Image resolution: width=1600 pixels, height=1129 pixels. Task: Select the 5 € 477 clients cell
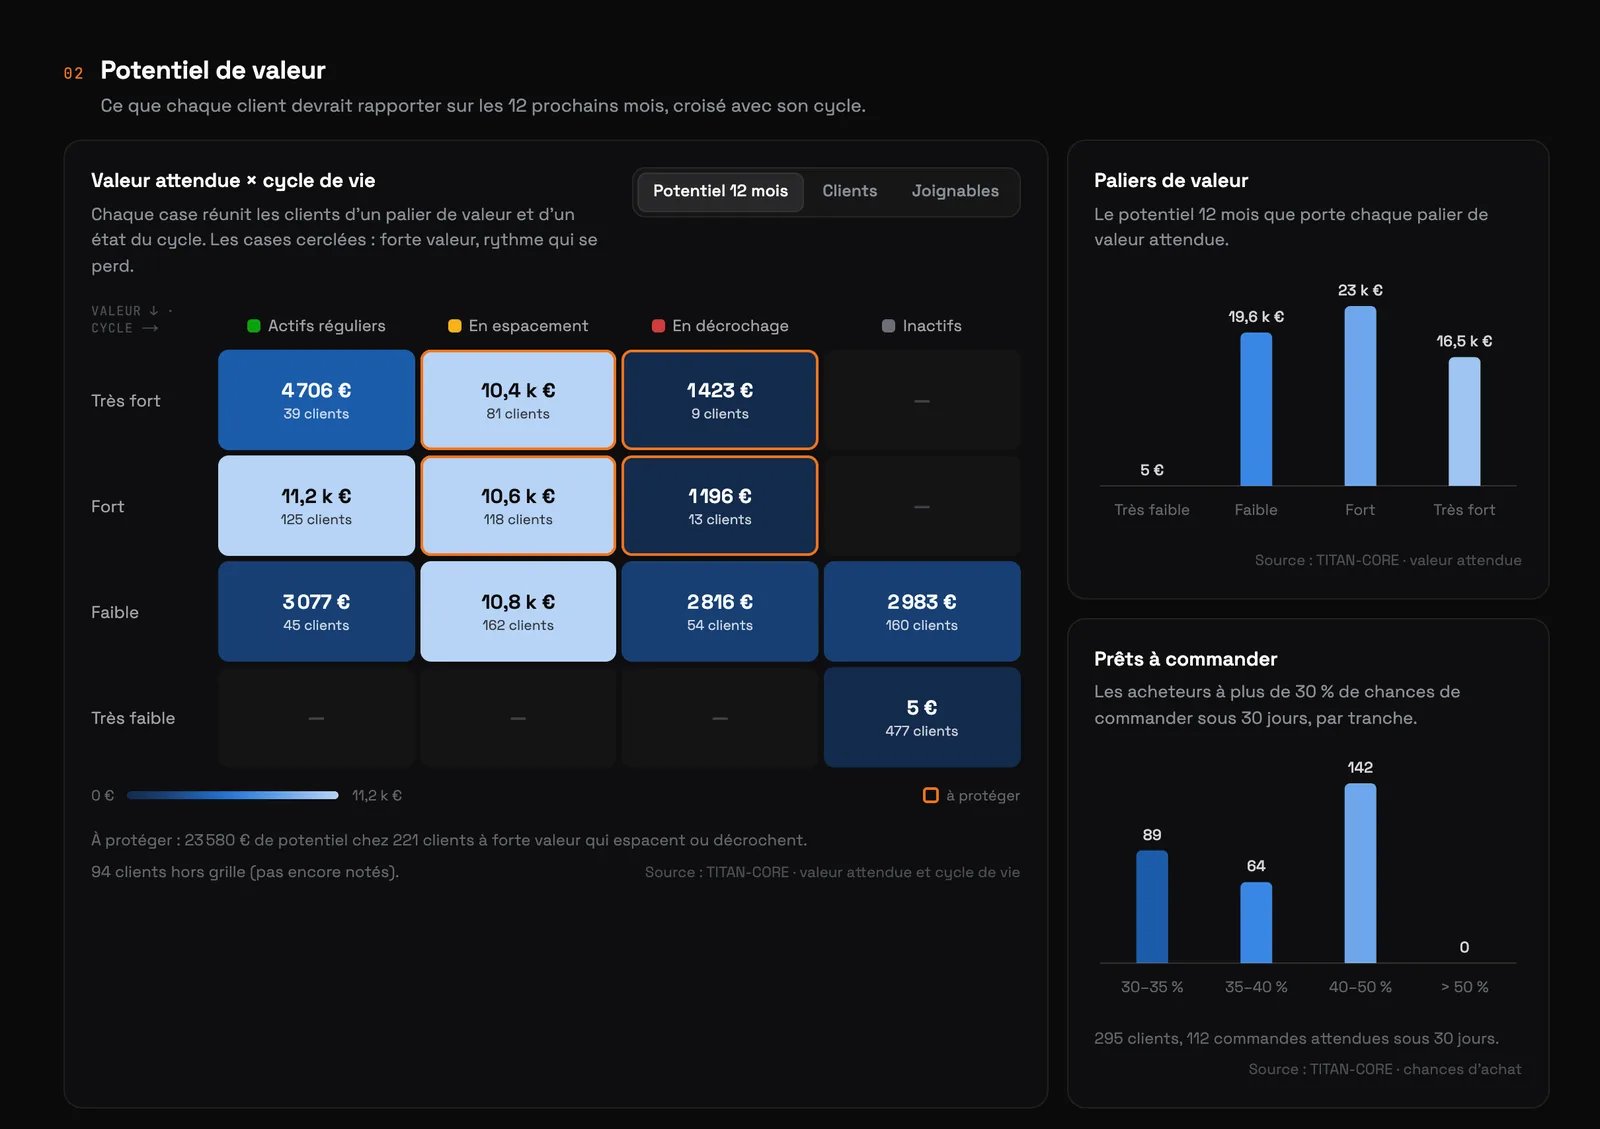pyautogui.click(x=922, y=717)
